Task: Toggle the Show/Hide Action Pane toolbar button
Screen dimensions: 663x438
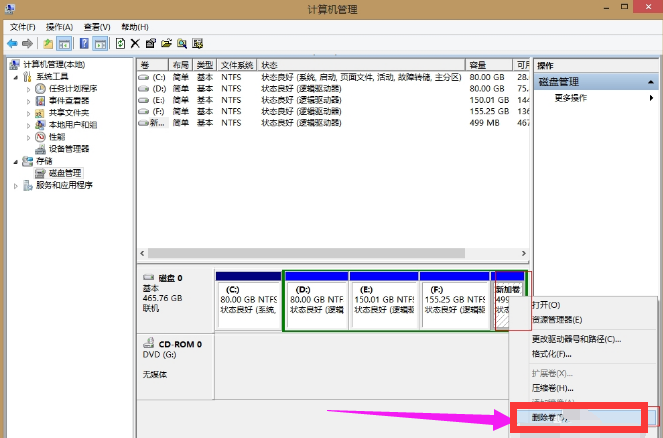Action: click(x=99, y=44)
